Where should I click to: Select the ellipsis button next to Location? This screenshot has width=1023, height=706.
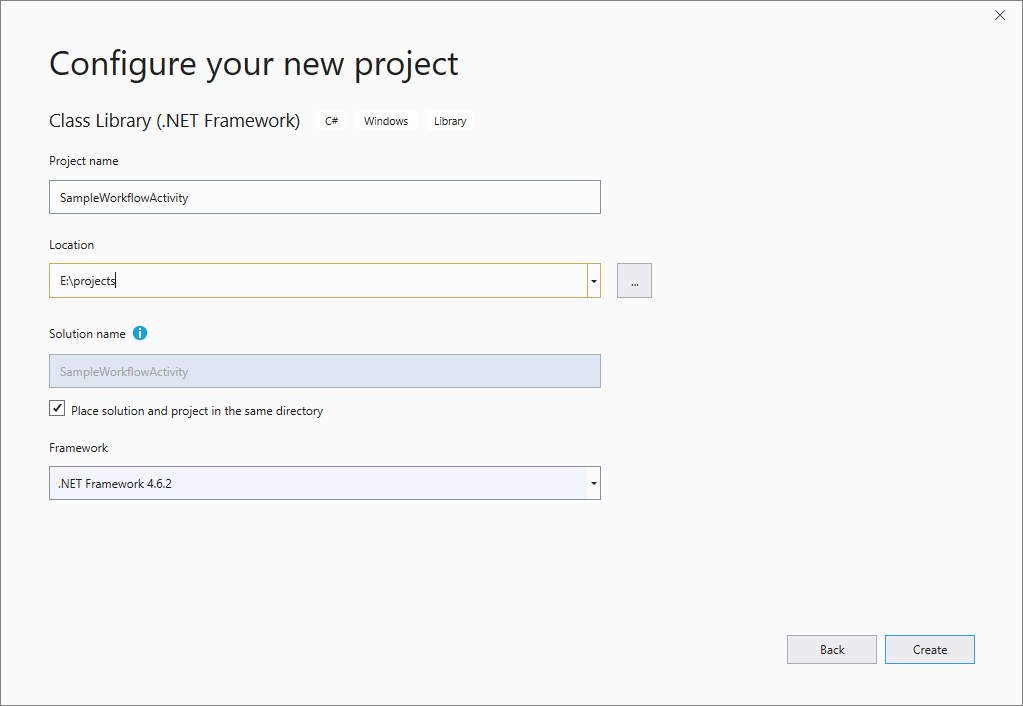[634, 280]
